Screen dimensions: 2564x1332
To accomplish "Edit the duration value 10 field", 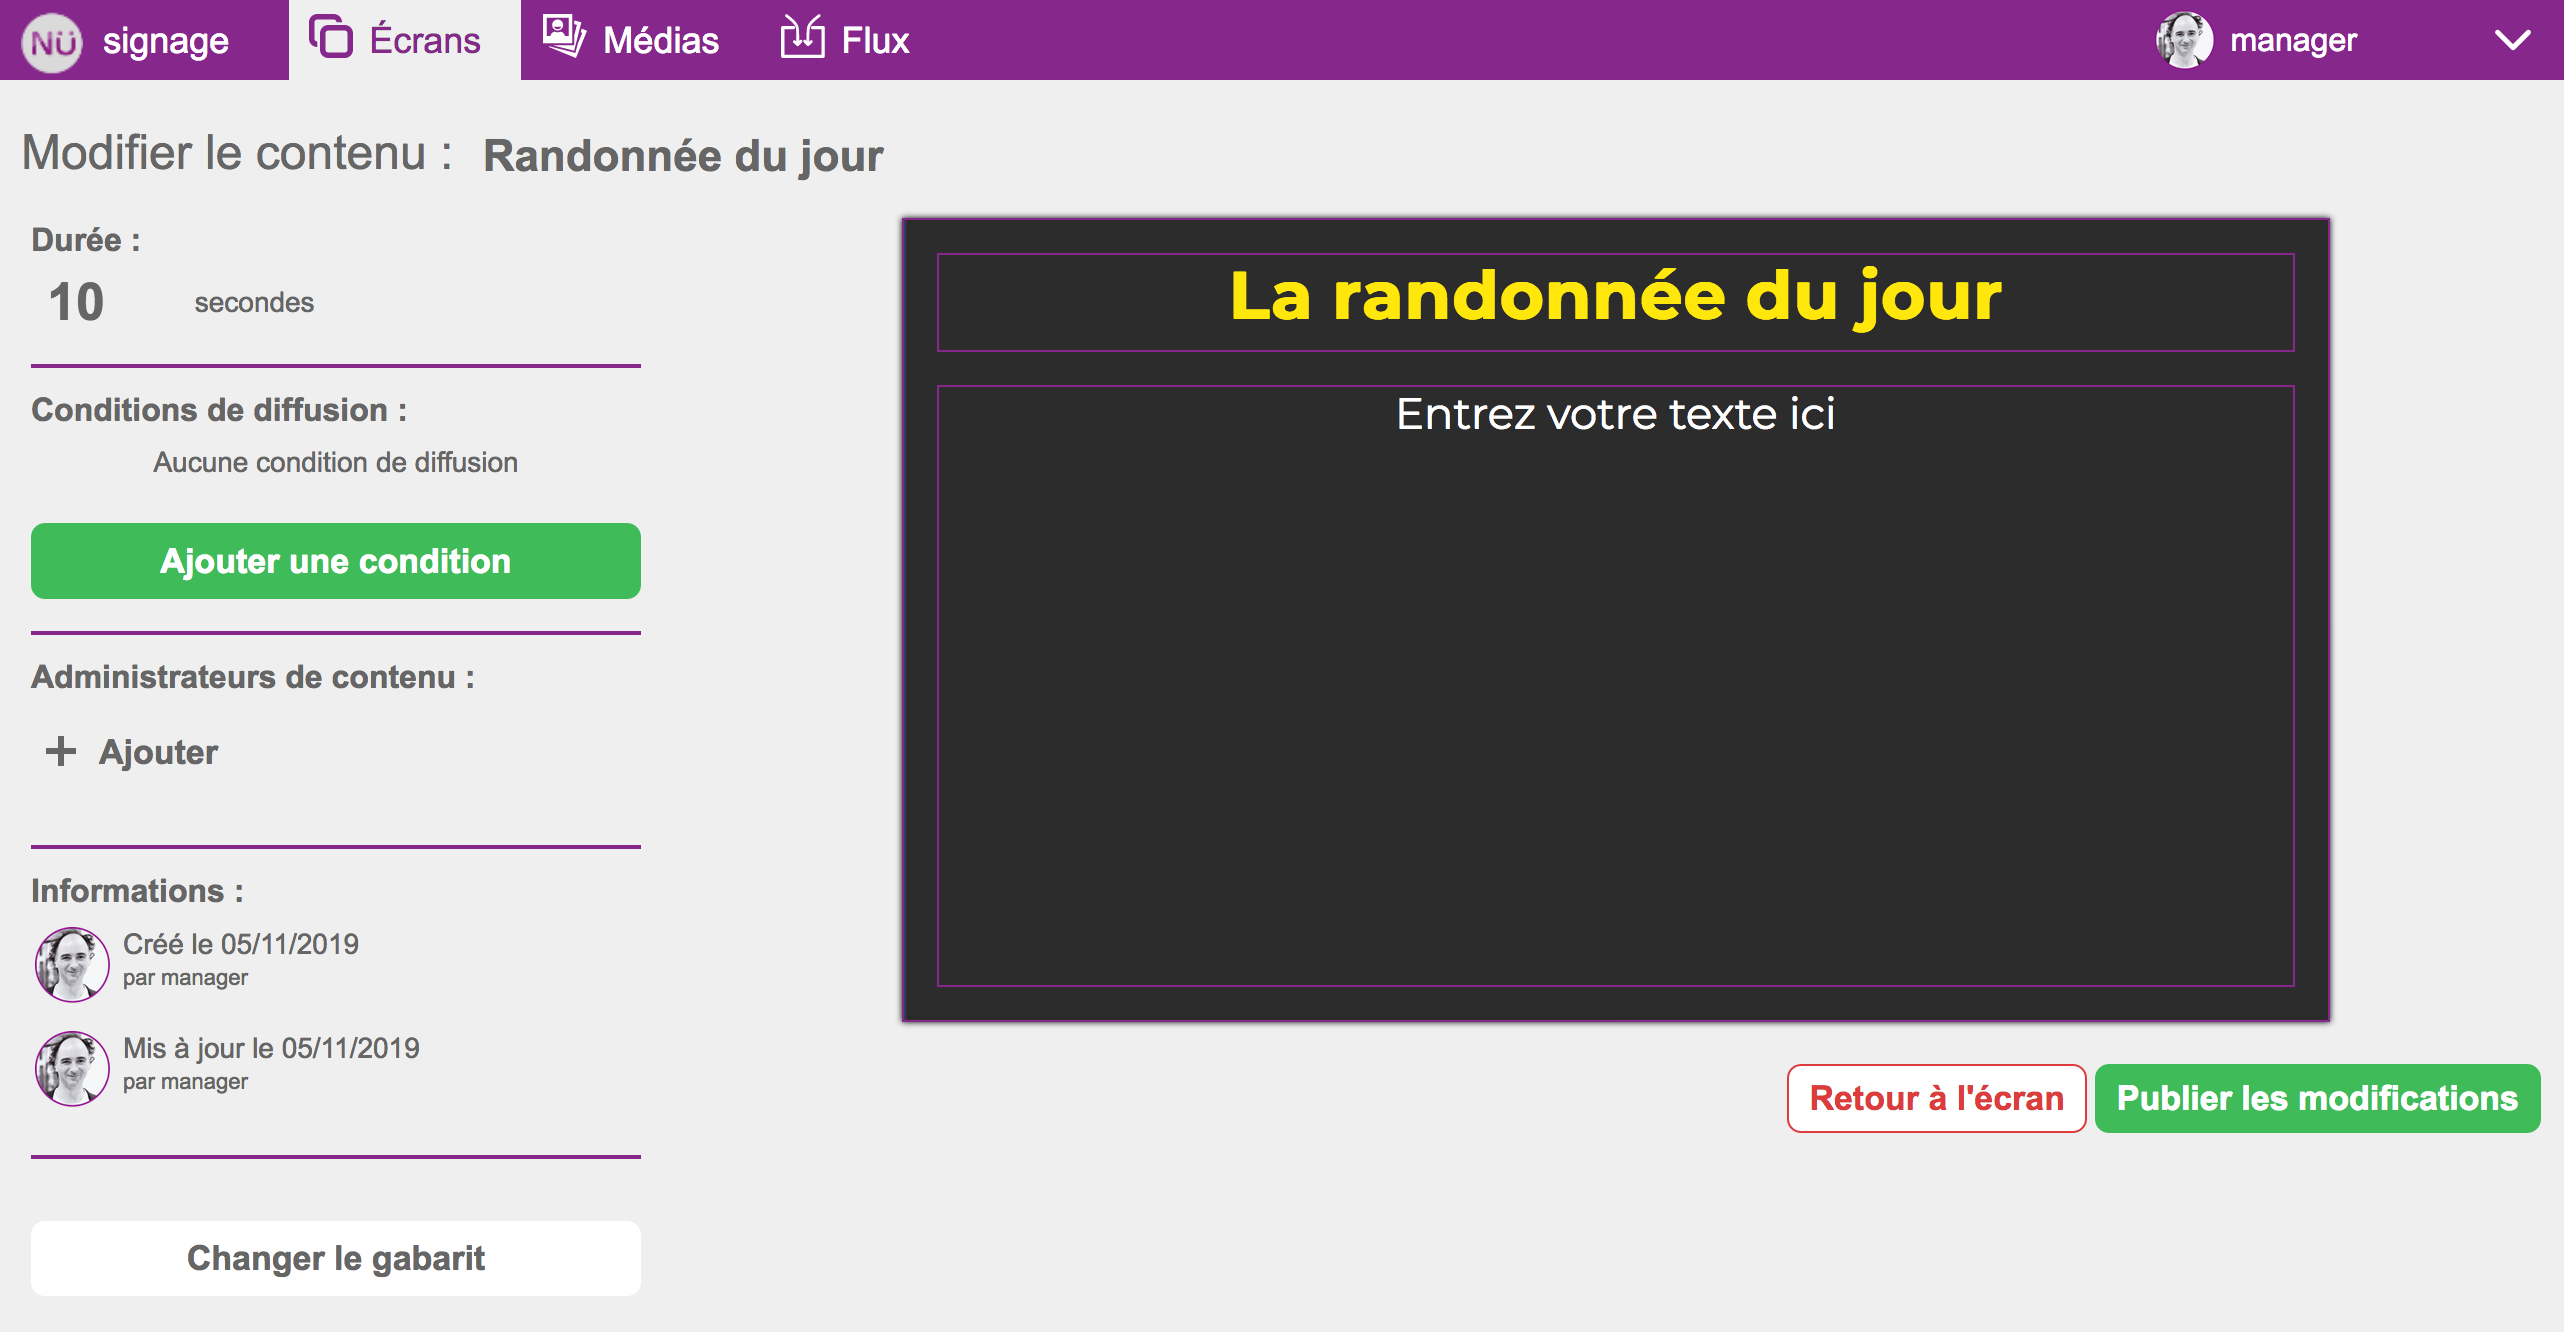I will tap(77, 302).
